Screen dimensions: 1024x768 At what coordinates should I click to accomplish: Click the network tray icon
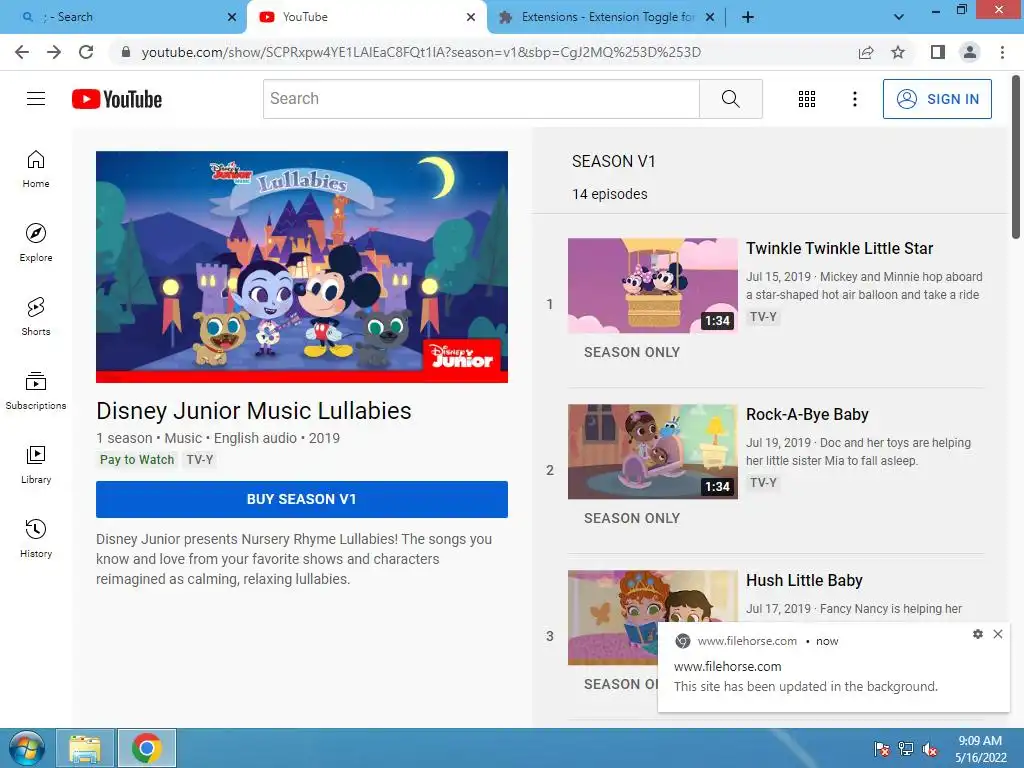(906, 749)
